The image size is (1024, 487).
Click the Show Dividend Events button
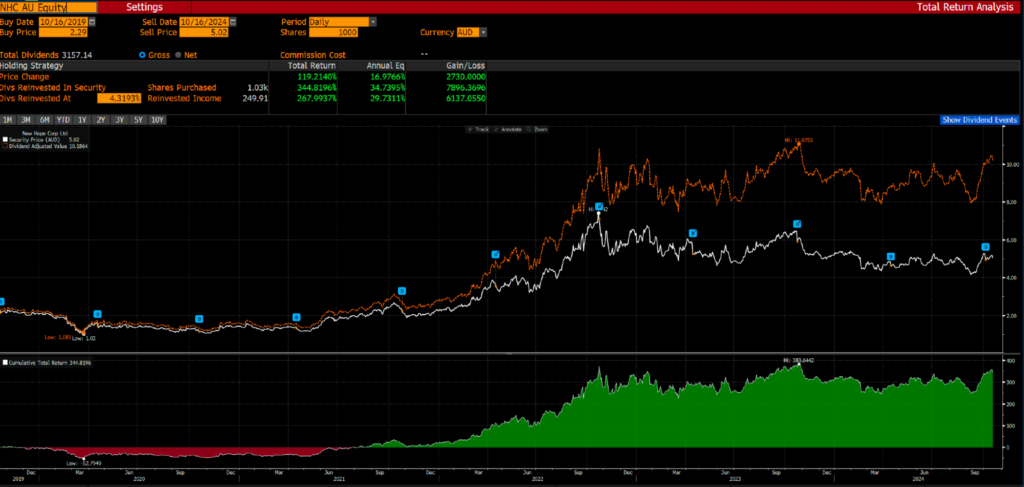click(x=980, y=120)
